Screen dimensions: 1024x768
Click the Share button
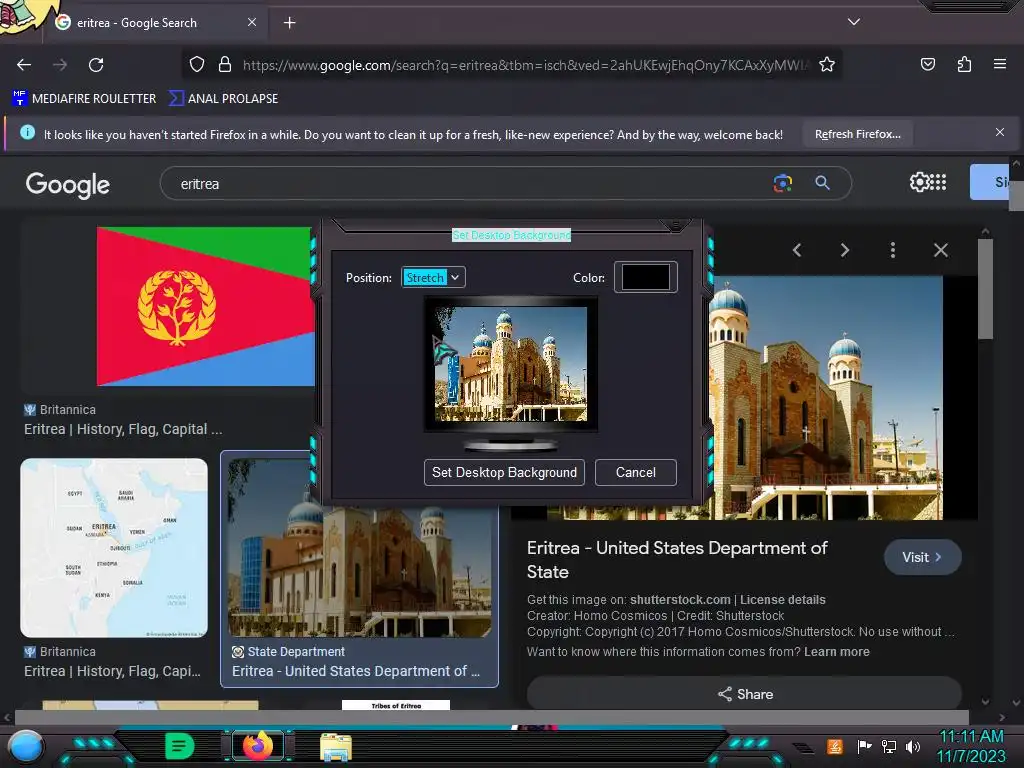[744, 694]
